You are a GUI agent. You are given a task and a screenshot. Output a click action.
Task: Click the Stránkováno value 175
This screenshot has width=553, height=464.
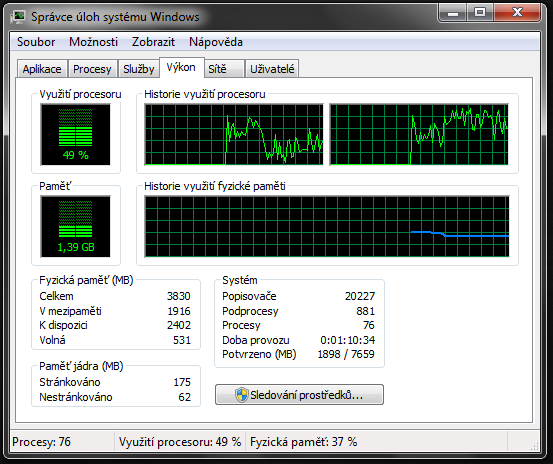coord(182,382)
